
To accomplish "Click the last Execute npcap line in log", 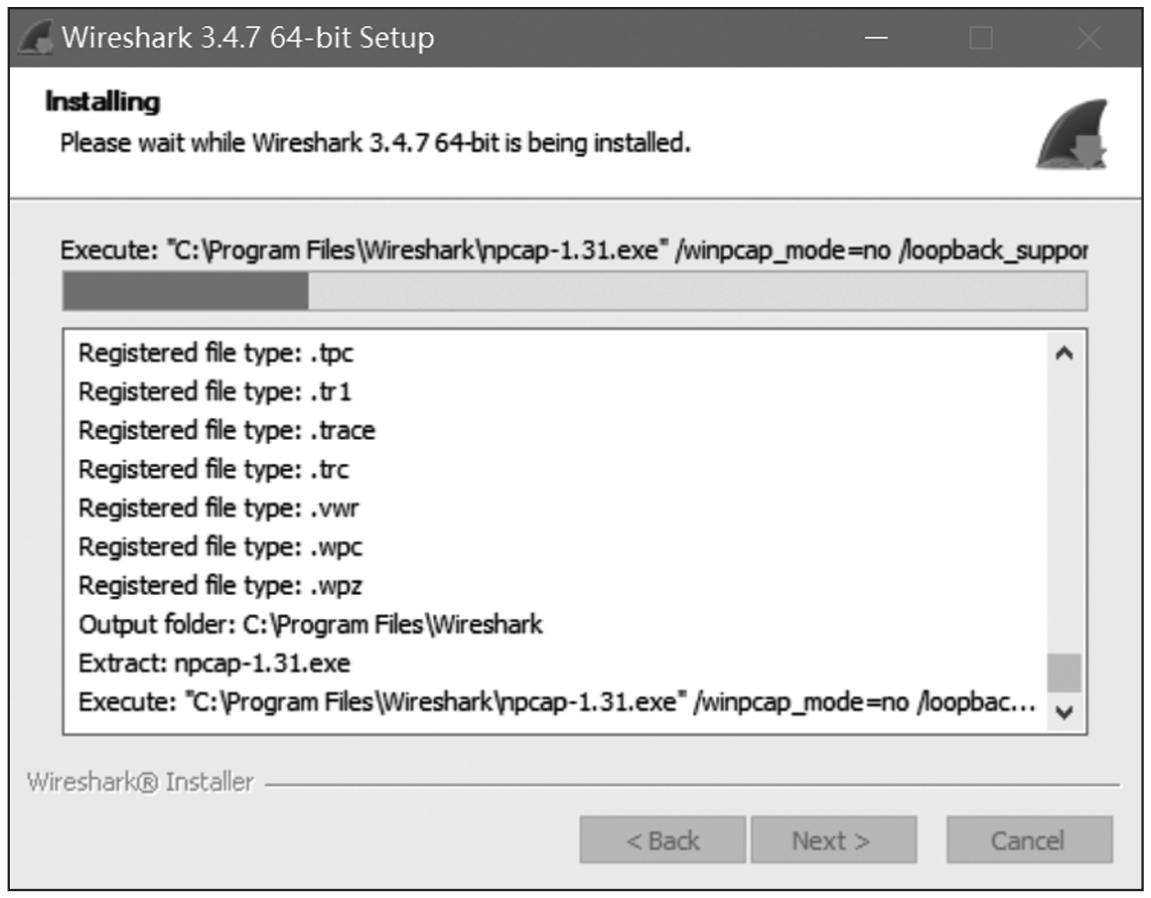I will (556, 702).
